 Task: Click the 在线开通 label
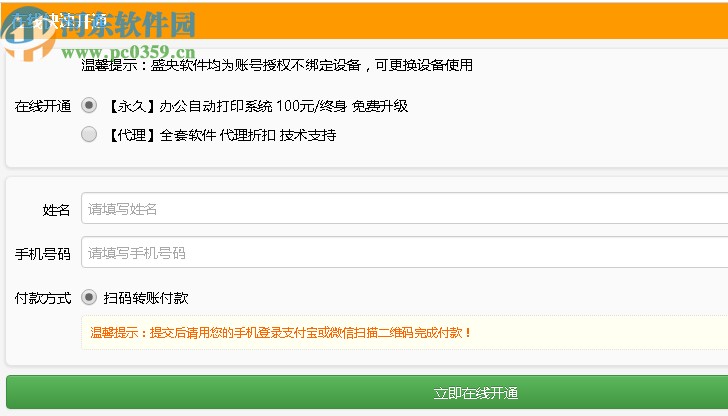[43, 106]
